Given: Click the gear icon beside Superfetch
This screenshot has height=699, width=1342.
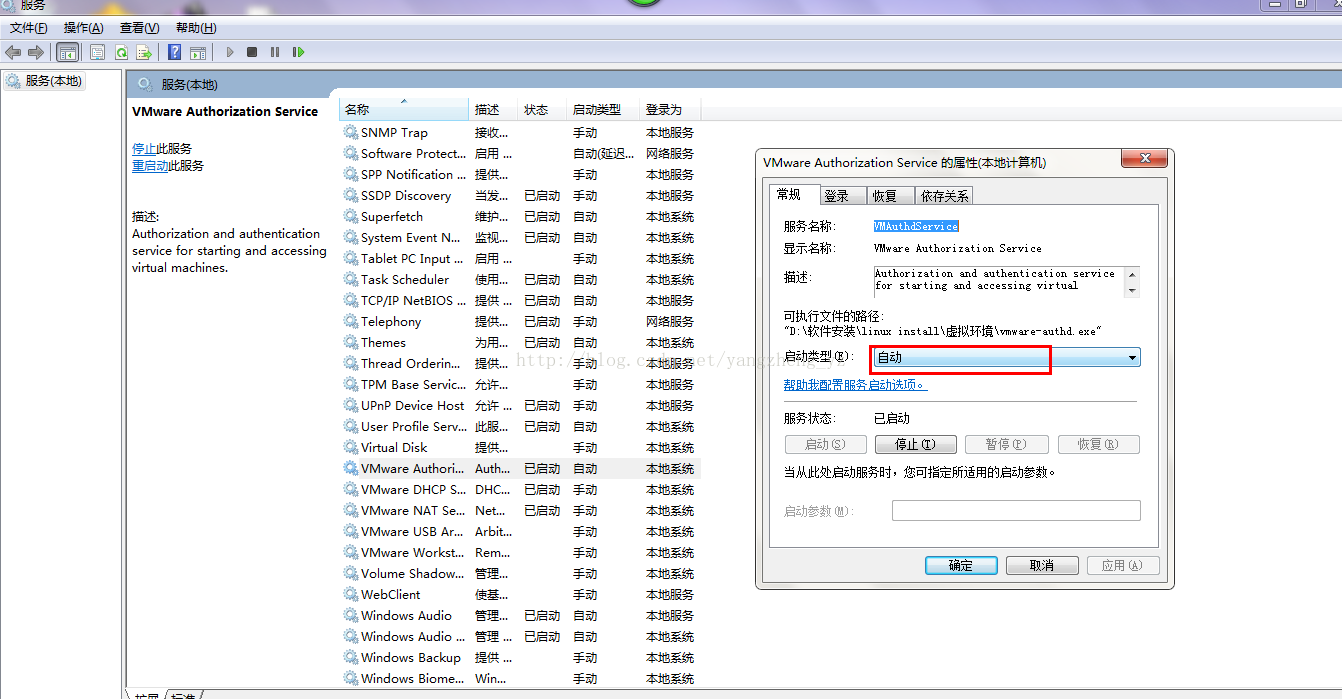Looking at the screenshot, I should pos(351,216).
